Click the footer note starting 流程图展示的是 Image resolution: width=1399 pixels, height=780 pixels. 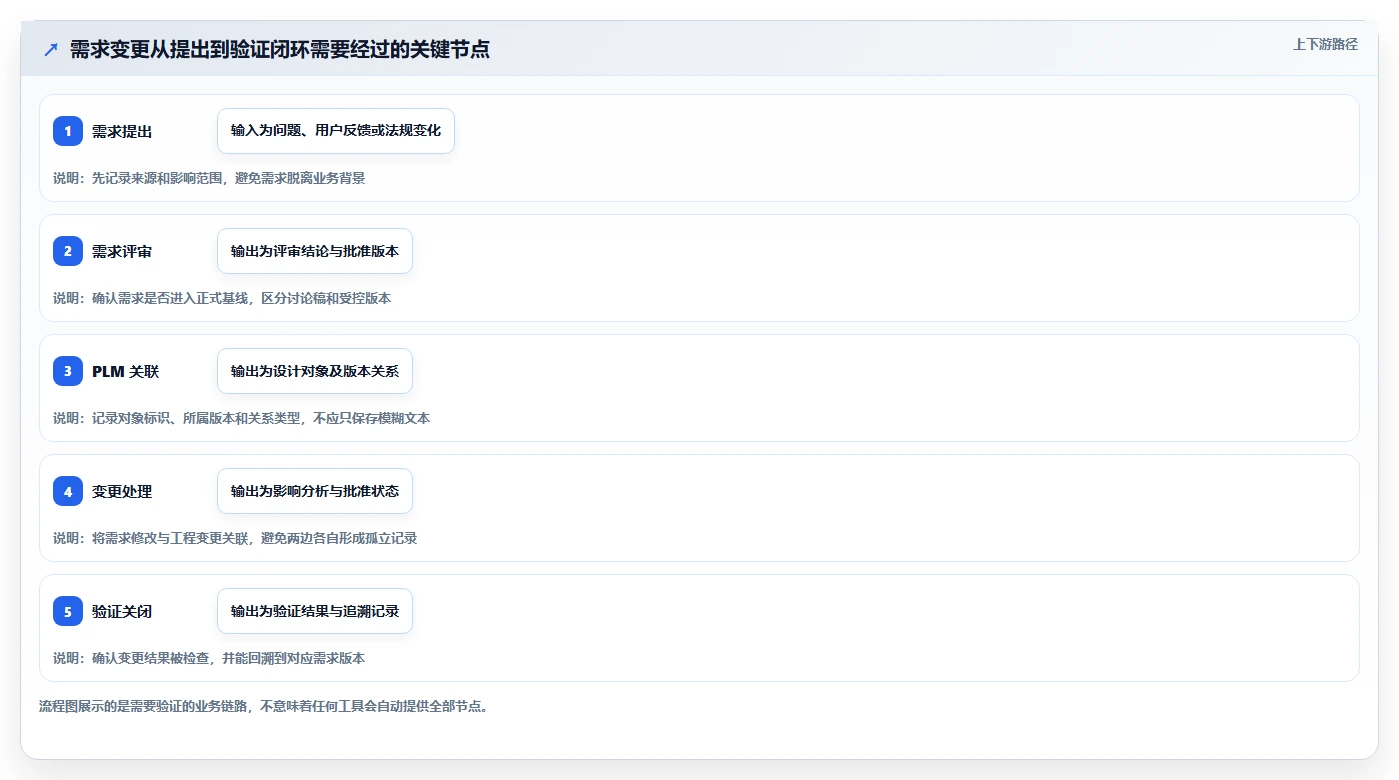pos(264,706)
